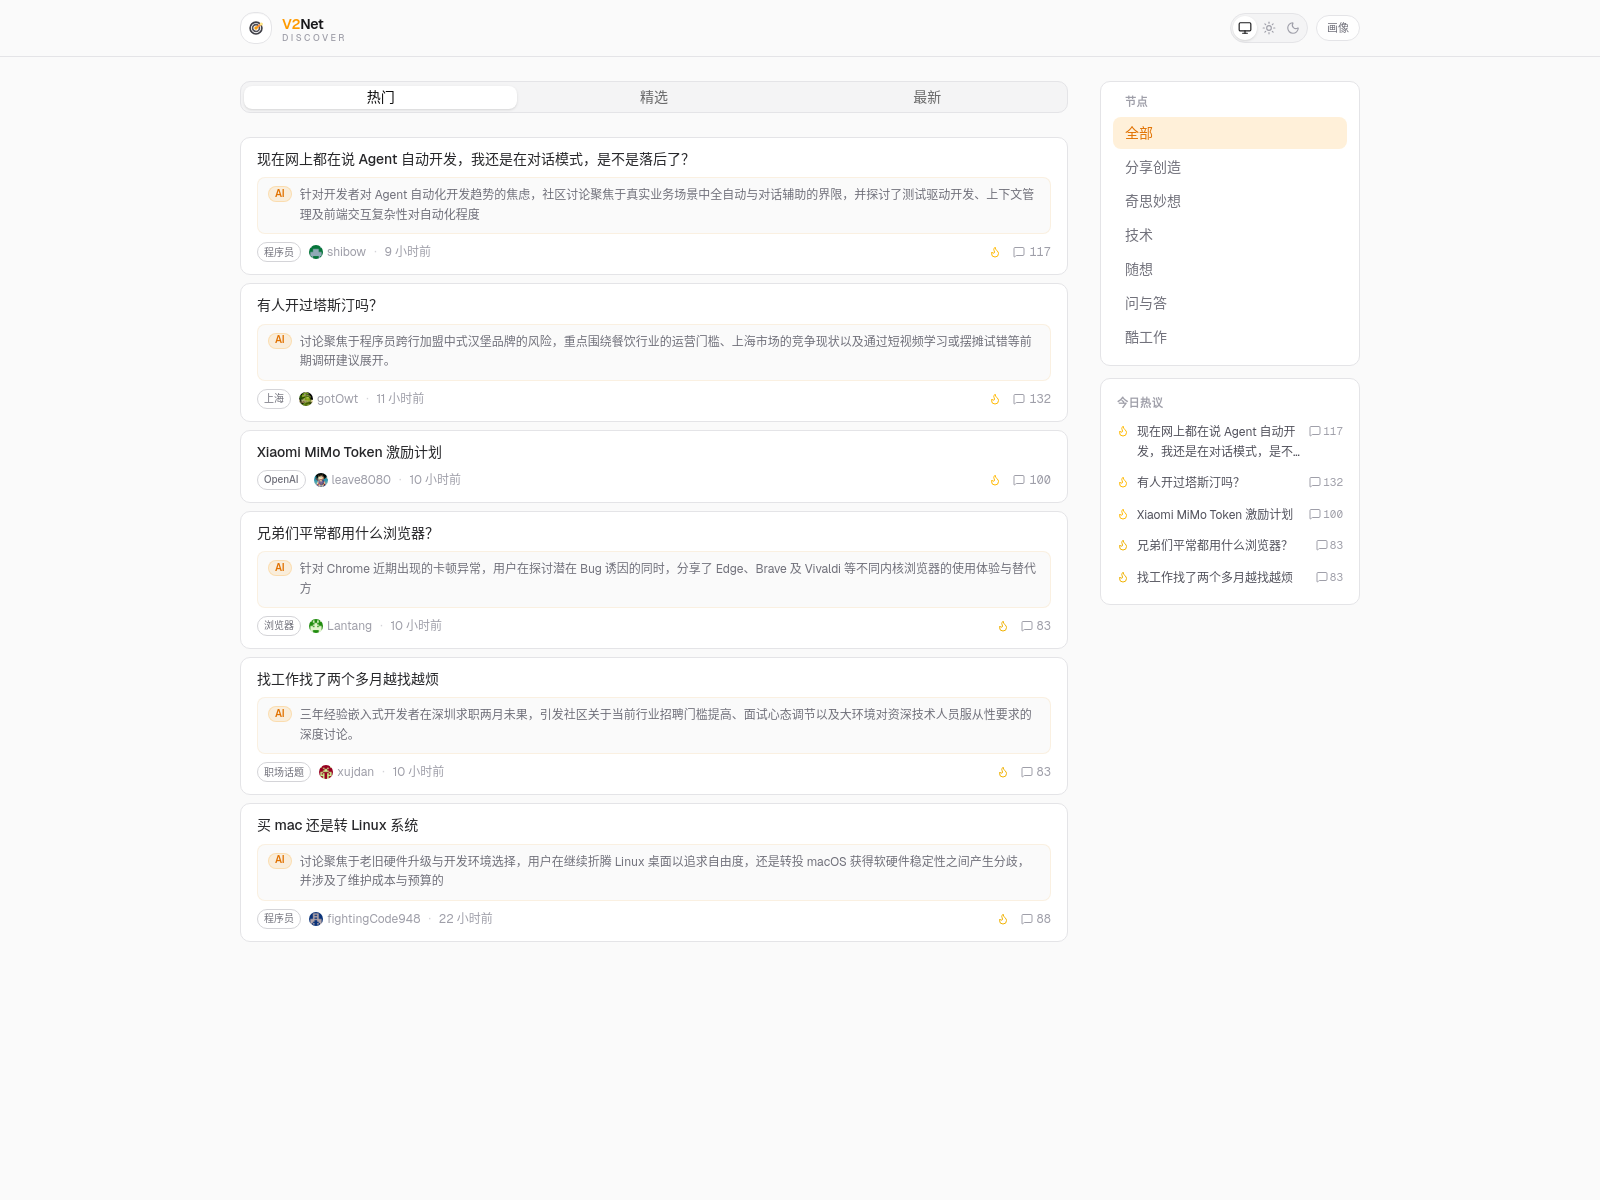Screen dimensions: 1600x1200
Task: Open post 找工作找了两个多月越找越烦 title
Action: [x=348, y=679]
